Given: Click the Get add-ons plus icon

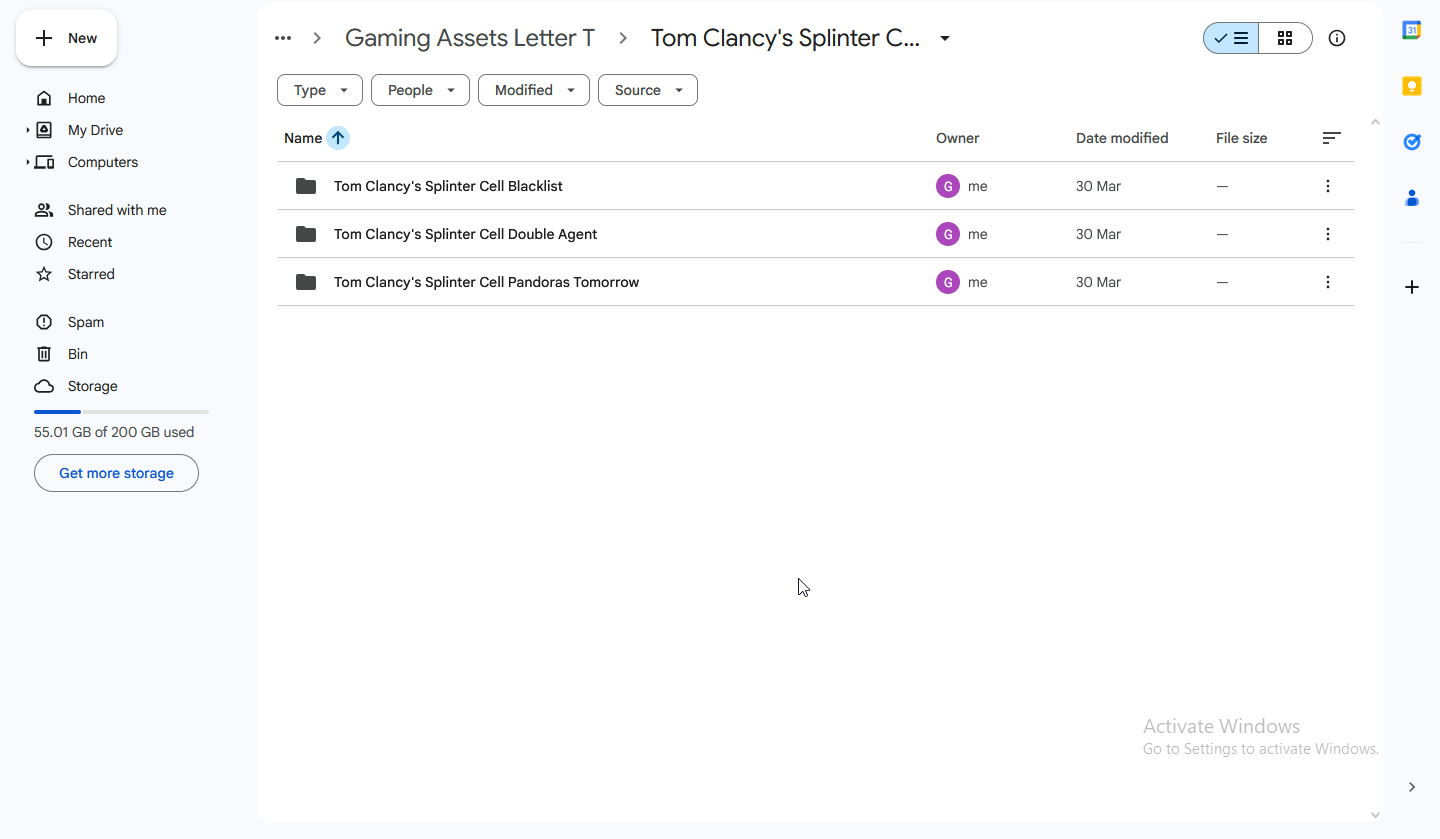Looking at the screenshot, I should click(x=1412, y=287).
